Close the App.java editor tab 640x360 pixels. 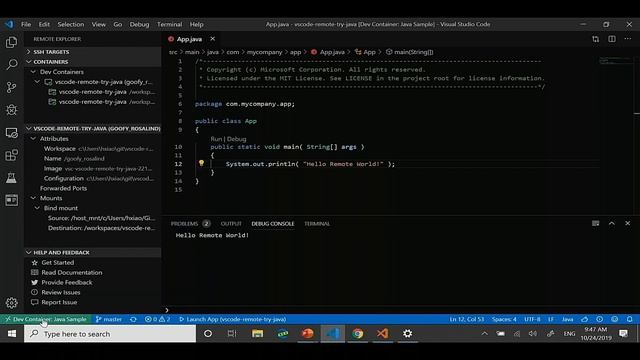click(213, 39)
